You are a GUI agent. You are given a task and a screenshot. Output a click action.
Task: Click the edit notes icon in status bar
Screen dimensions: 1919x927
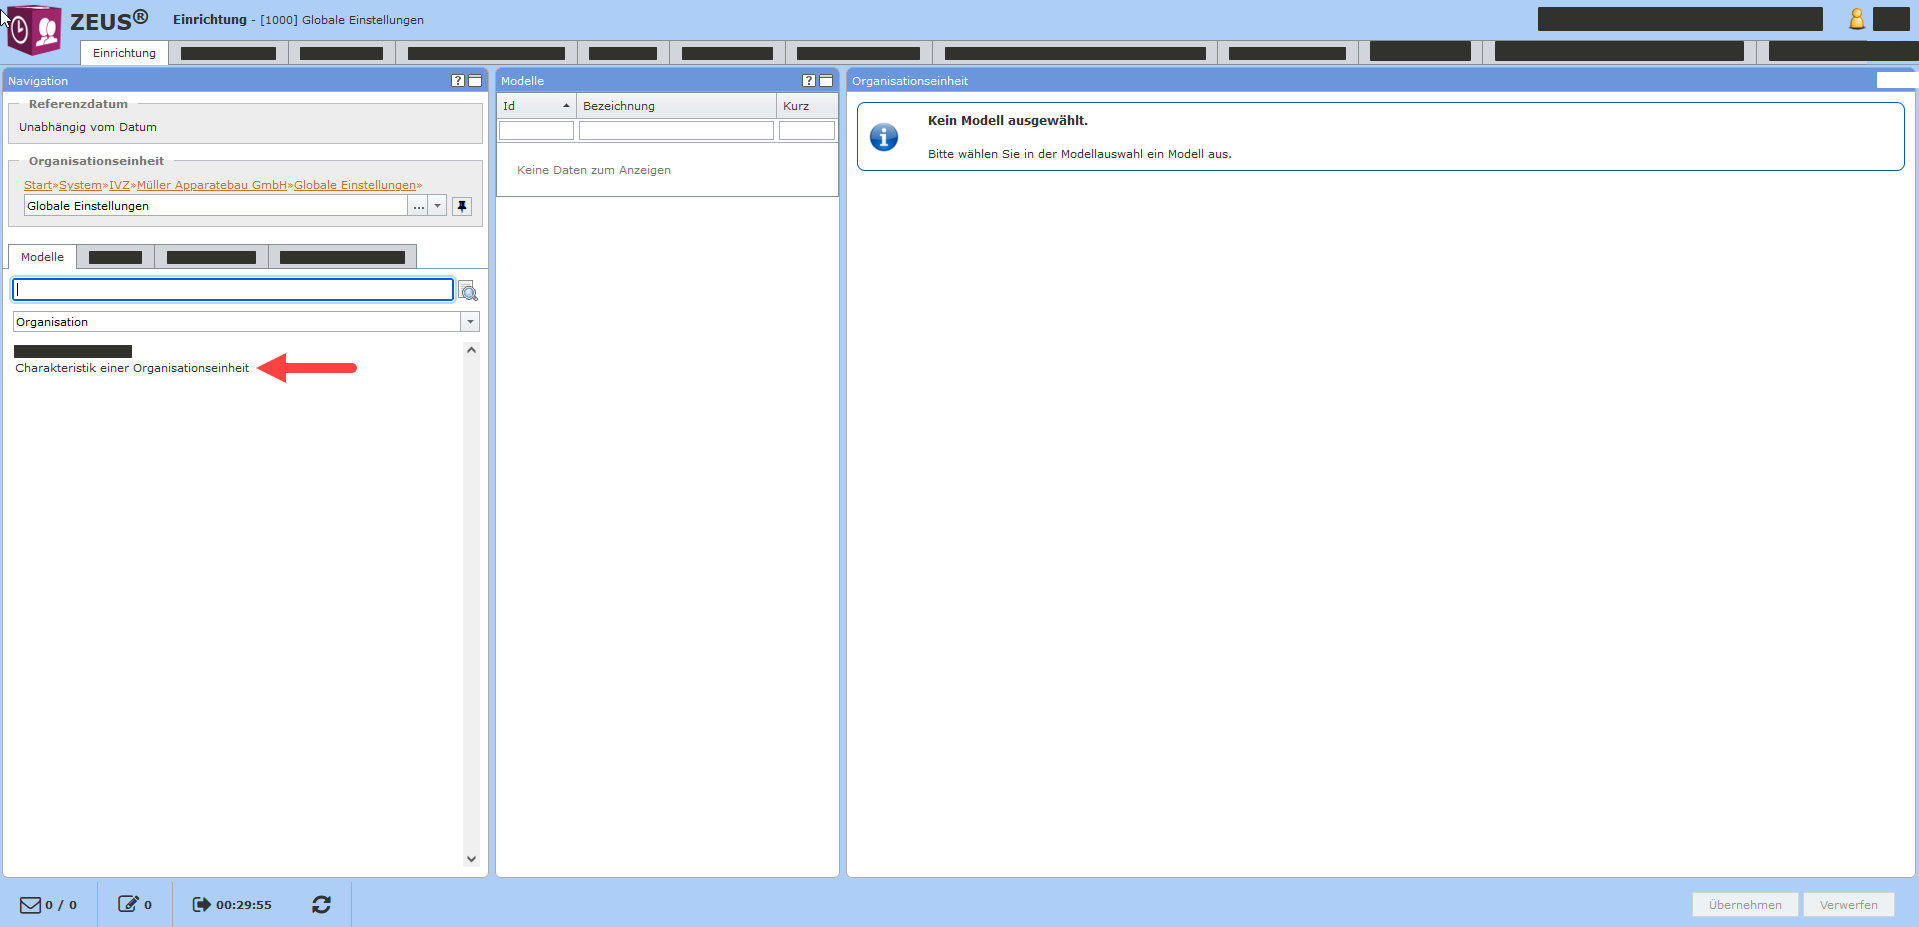[128, 905]
